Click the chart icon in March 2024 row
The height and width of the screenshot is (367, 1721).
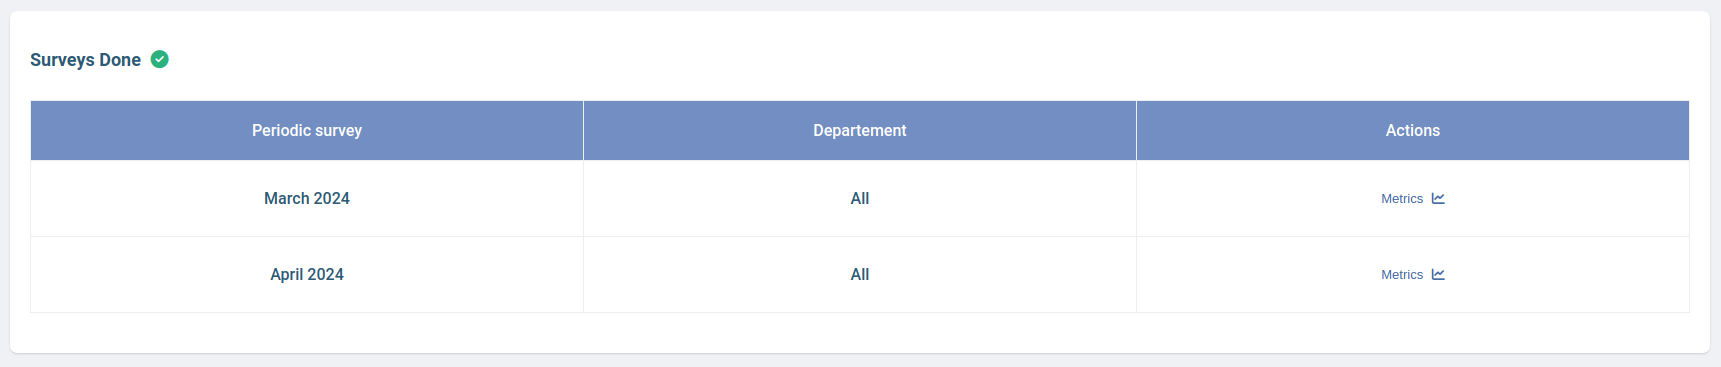pyautogui.click(x=1438, y=198)
